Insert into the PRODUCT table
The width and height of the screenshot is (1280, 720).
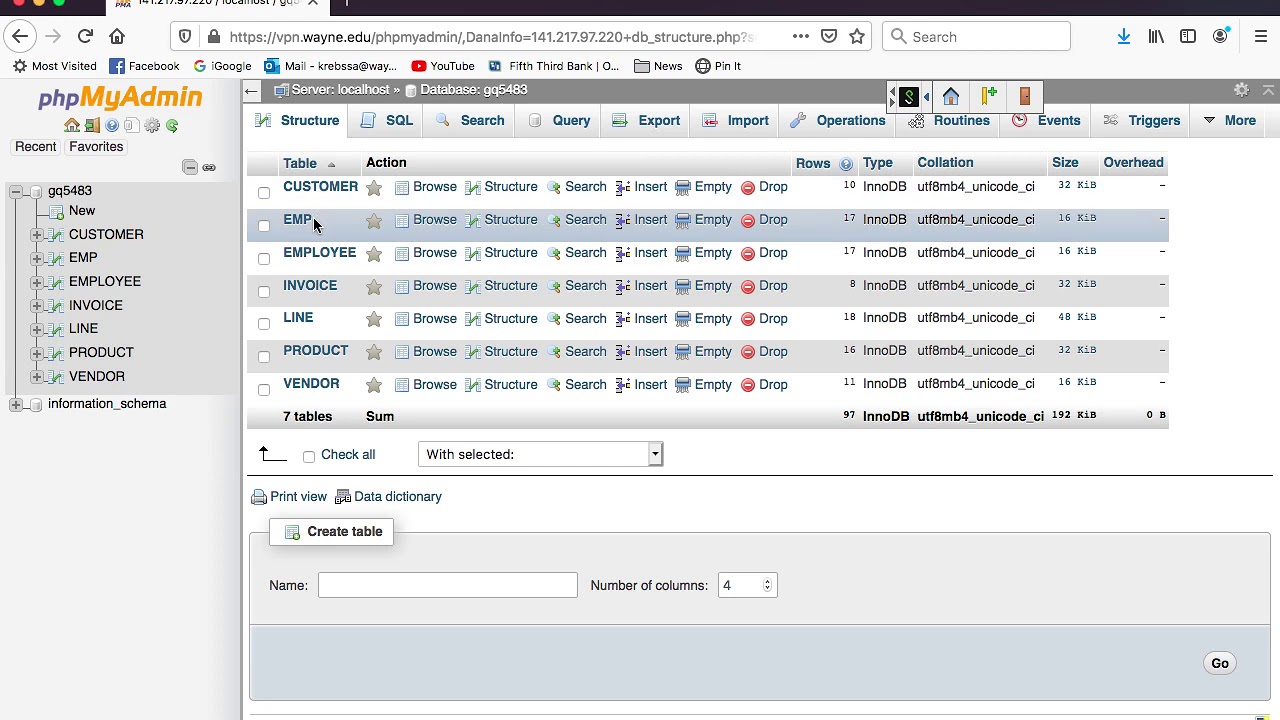pyautogui.click(x=641, y=352)
